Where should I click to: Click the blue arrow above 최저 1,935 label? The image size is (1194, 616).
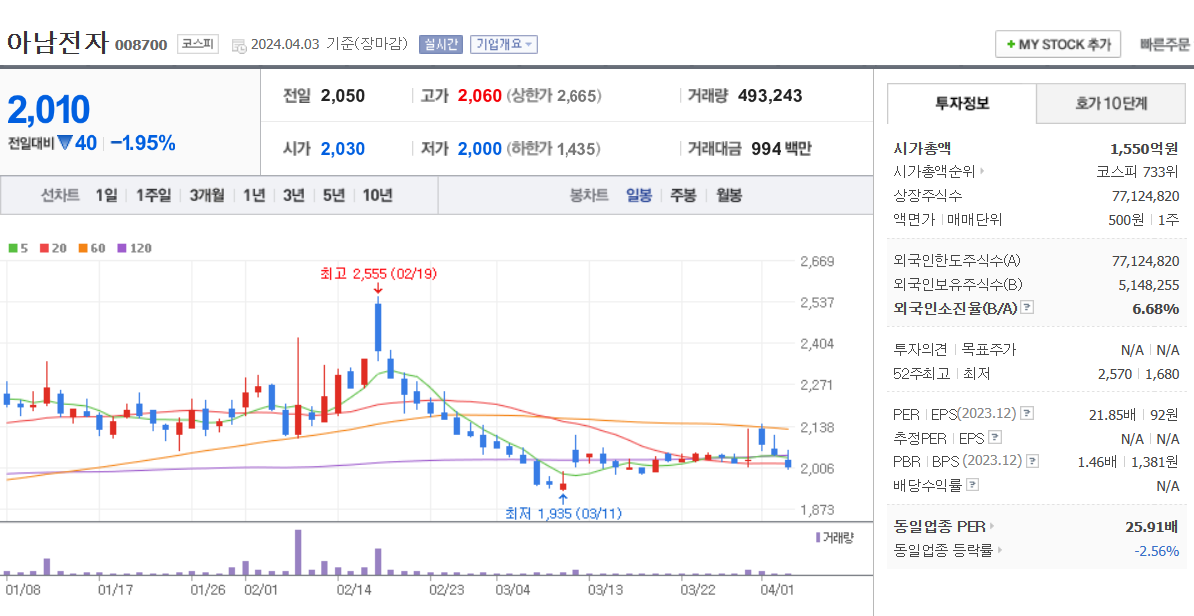(563, 500)
